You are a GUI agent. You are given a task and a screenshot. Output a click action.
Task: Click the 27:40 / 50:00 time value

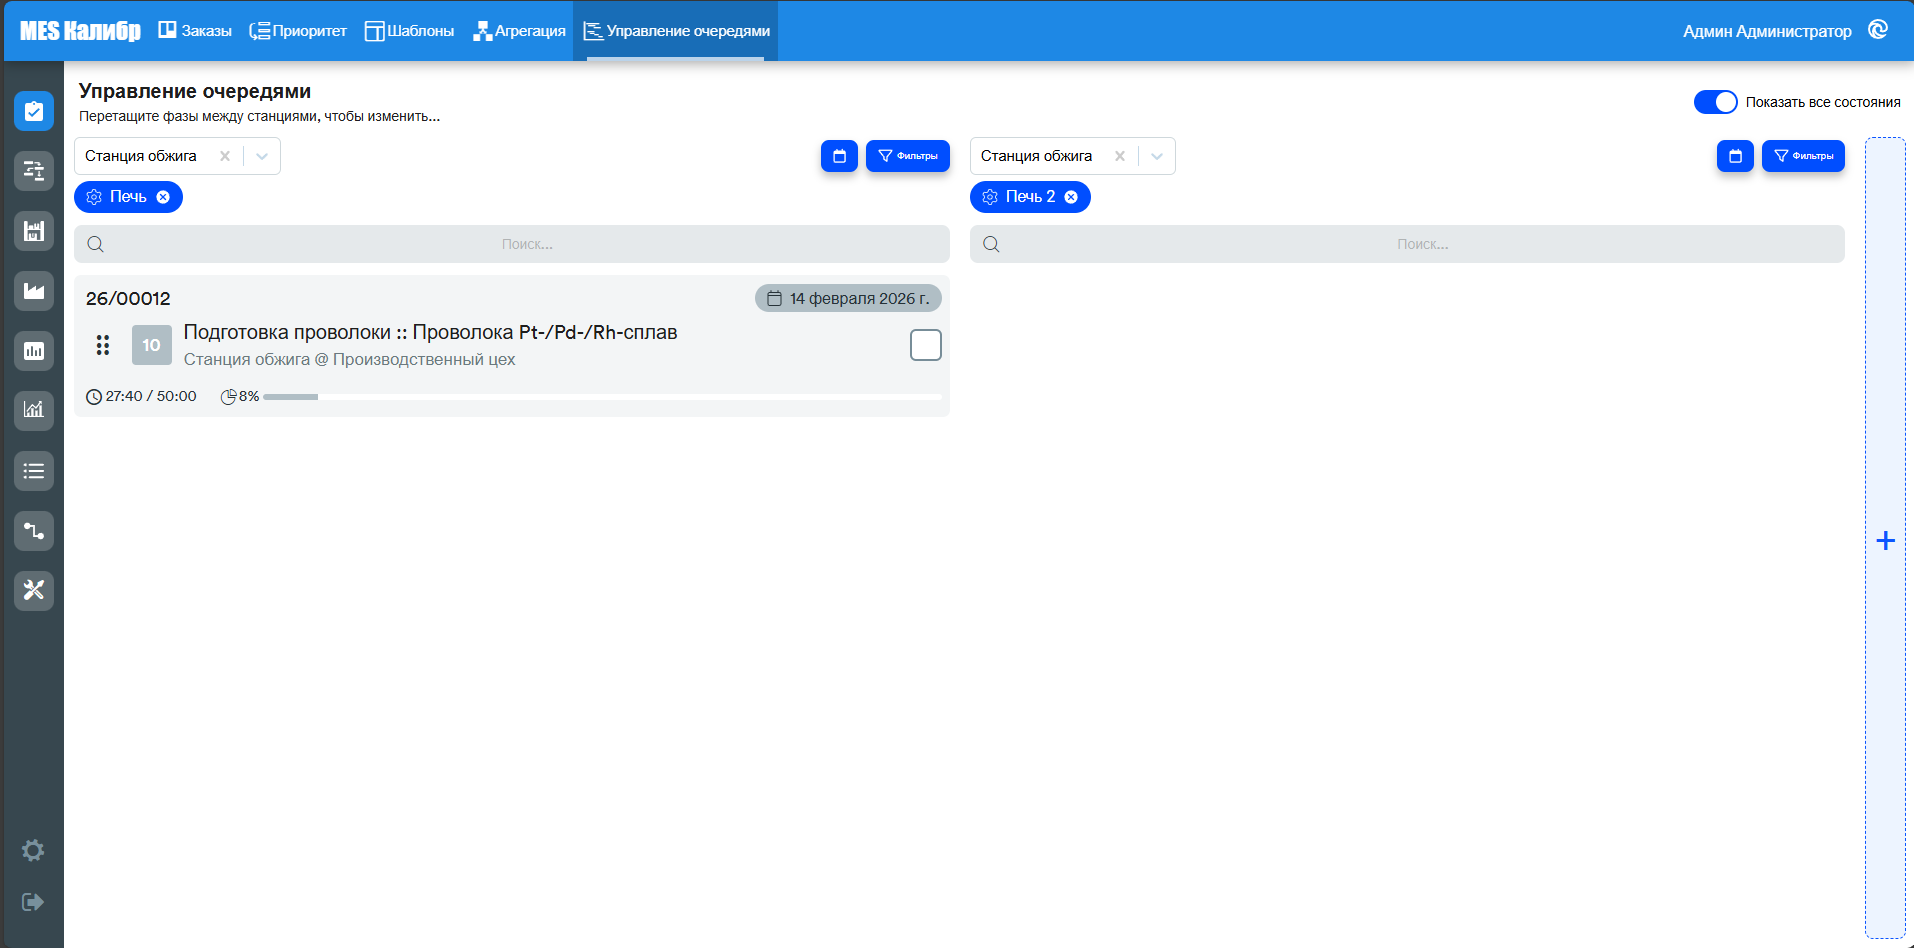(151, 396)
